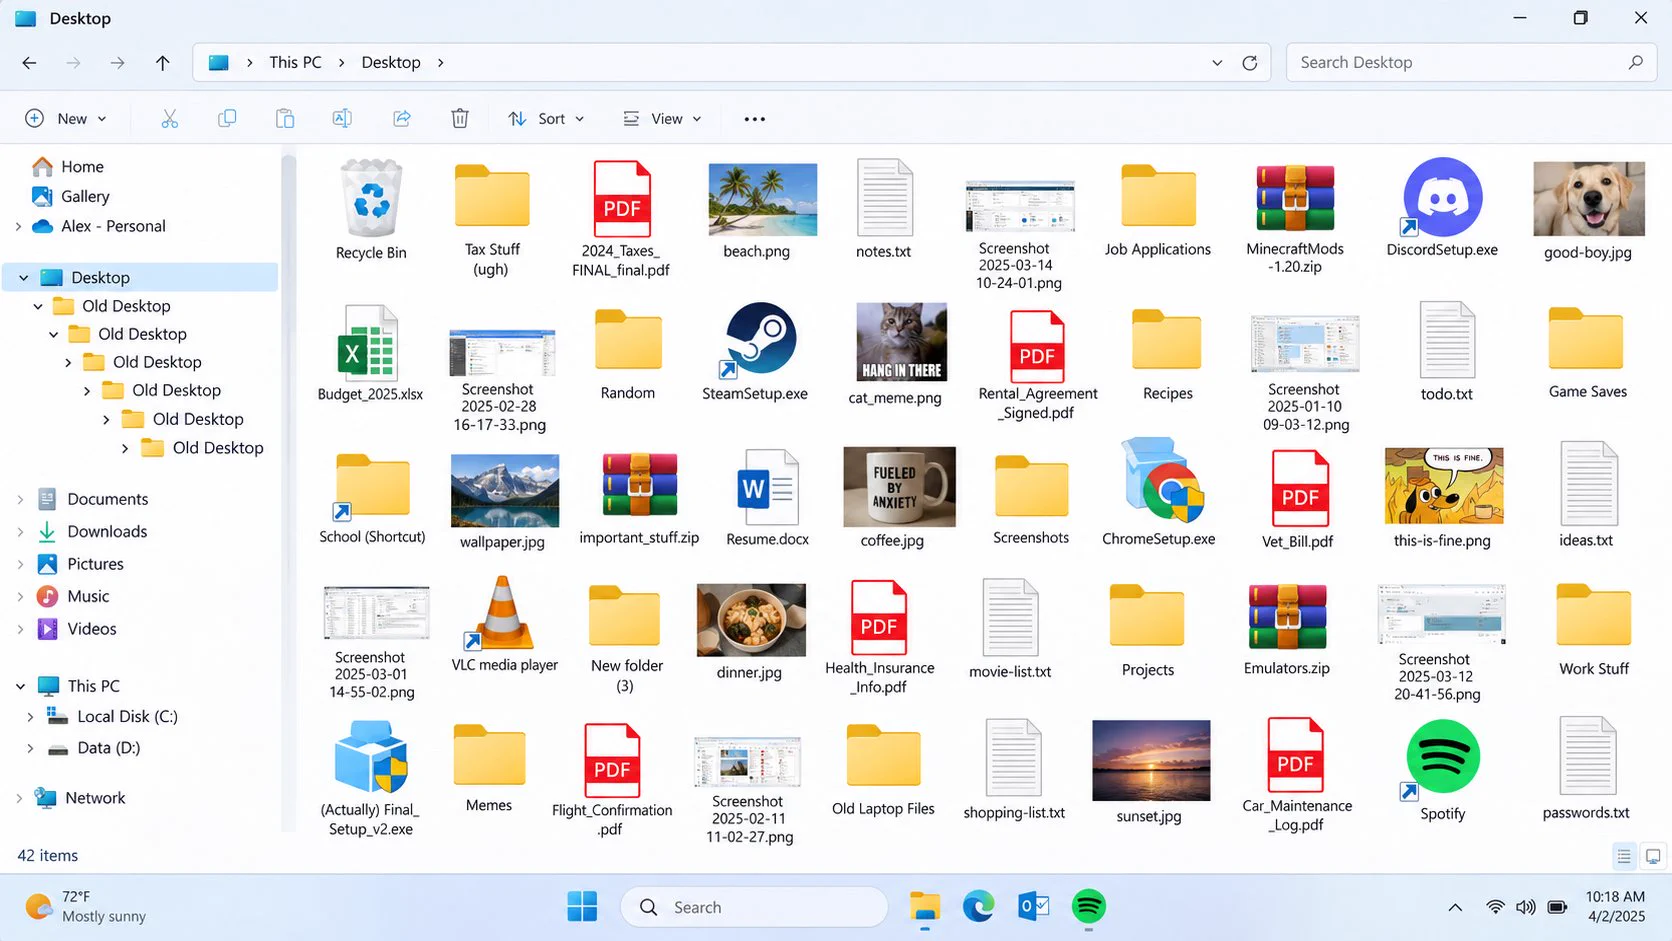Select passwords.txt text file

(1587, 756)
